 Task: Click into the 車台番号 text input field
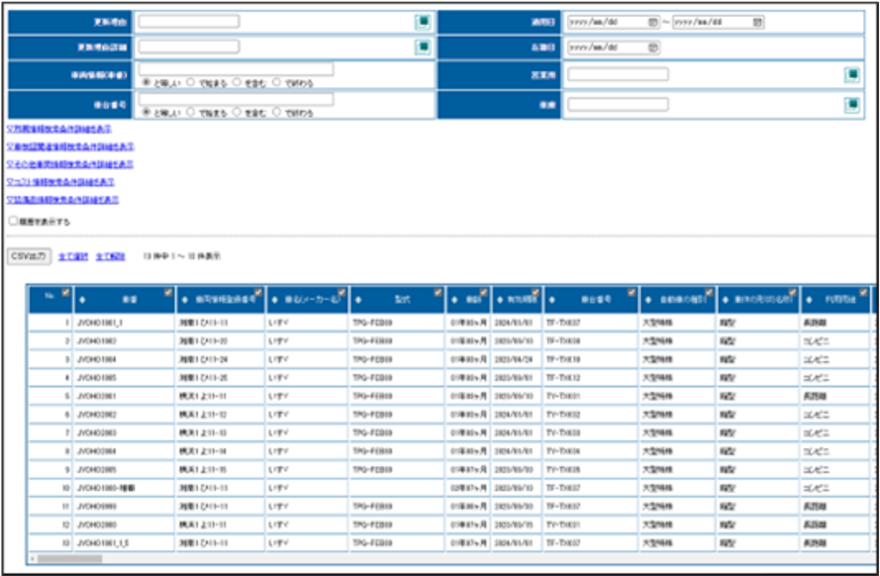point(236,99)
